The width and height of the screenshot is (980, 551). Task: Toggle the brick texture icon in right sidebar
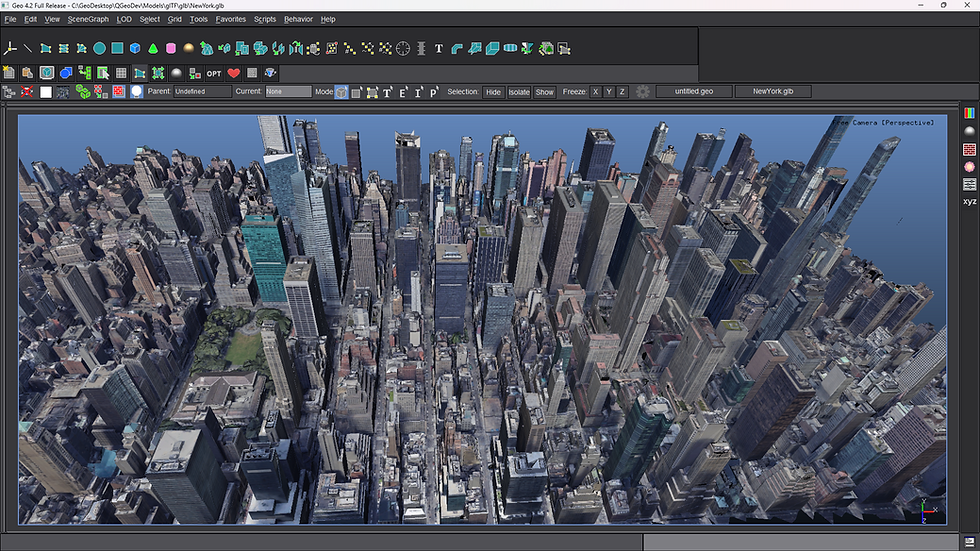click(x=969, y=149)
